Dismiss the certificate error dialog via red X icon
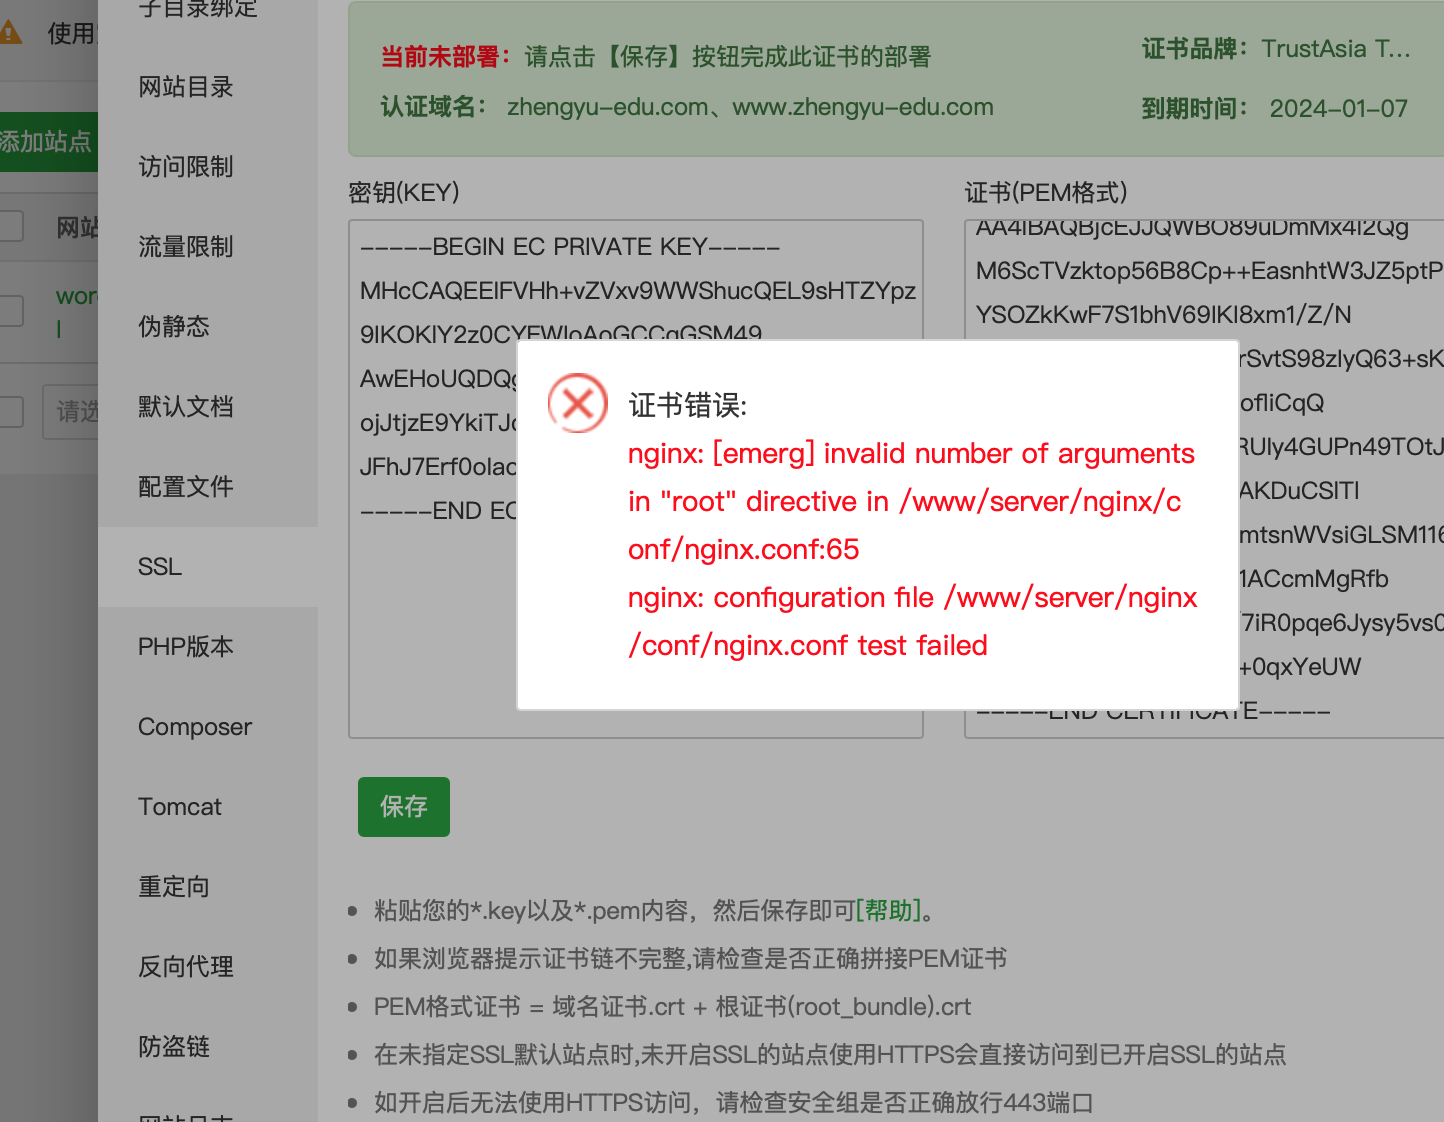Image resolution: width=1444 pixels, height=1122 pixels. tap(578, 403)
